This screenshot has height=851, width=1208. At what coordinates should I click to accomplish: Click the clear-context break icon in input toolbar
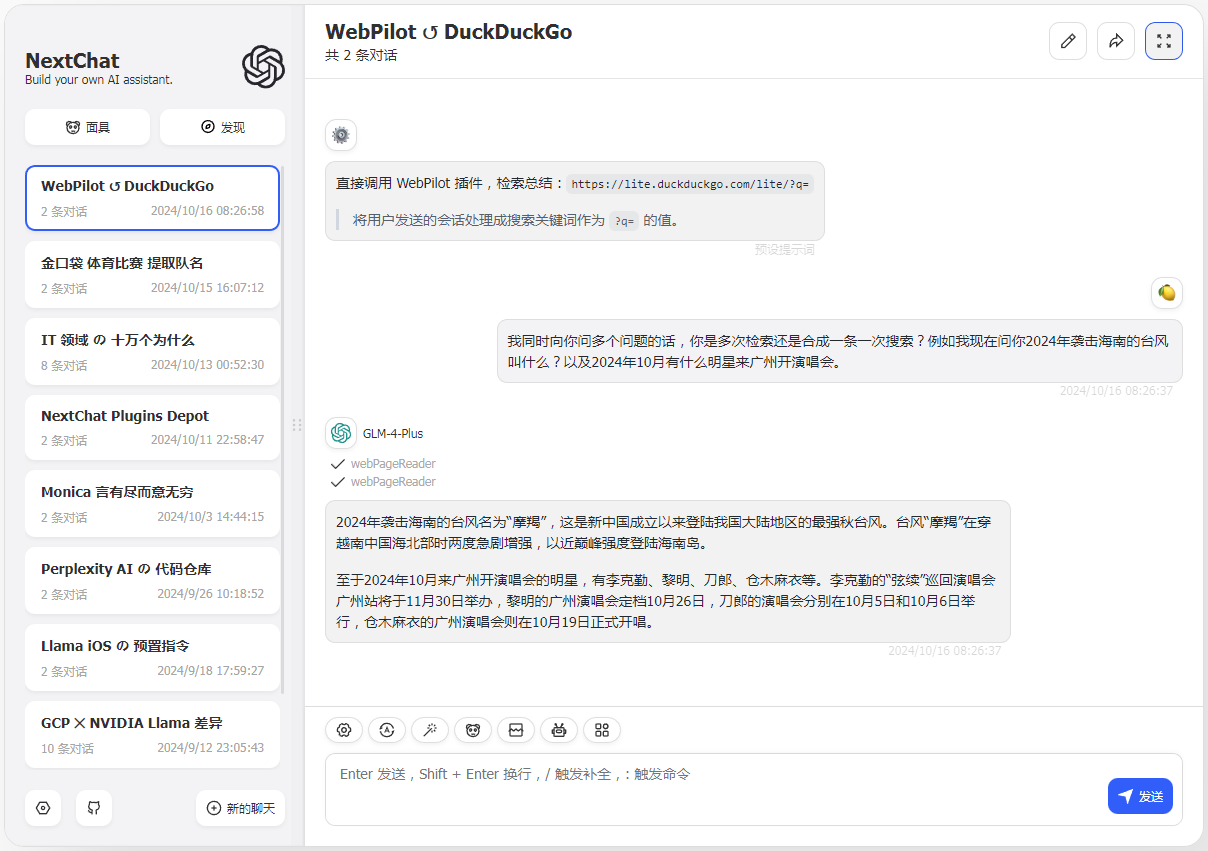click(516, 730)
